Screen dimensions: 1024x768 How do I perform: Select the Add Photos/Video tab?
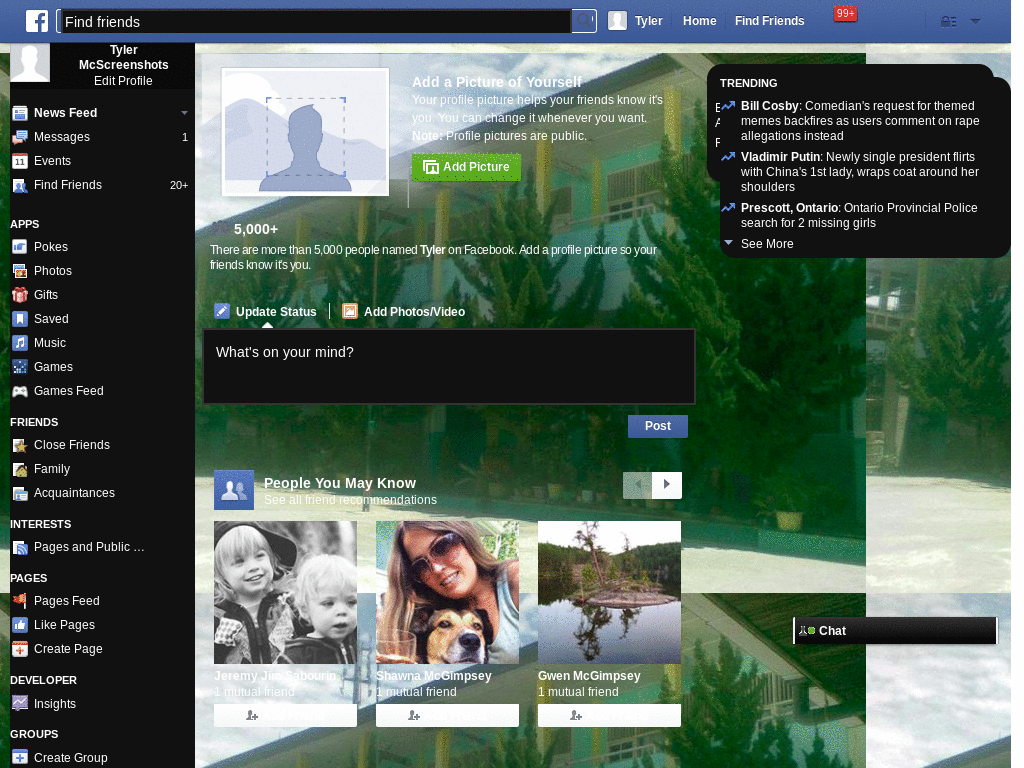coord(404,312)
